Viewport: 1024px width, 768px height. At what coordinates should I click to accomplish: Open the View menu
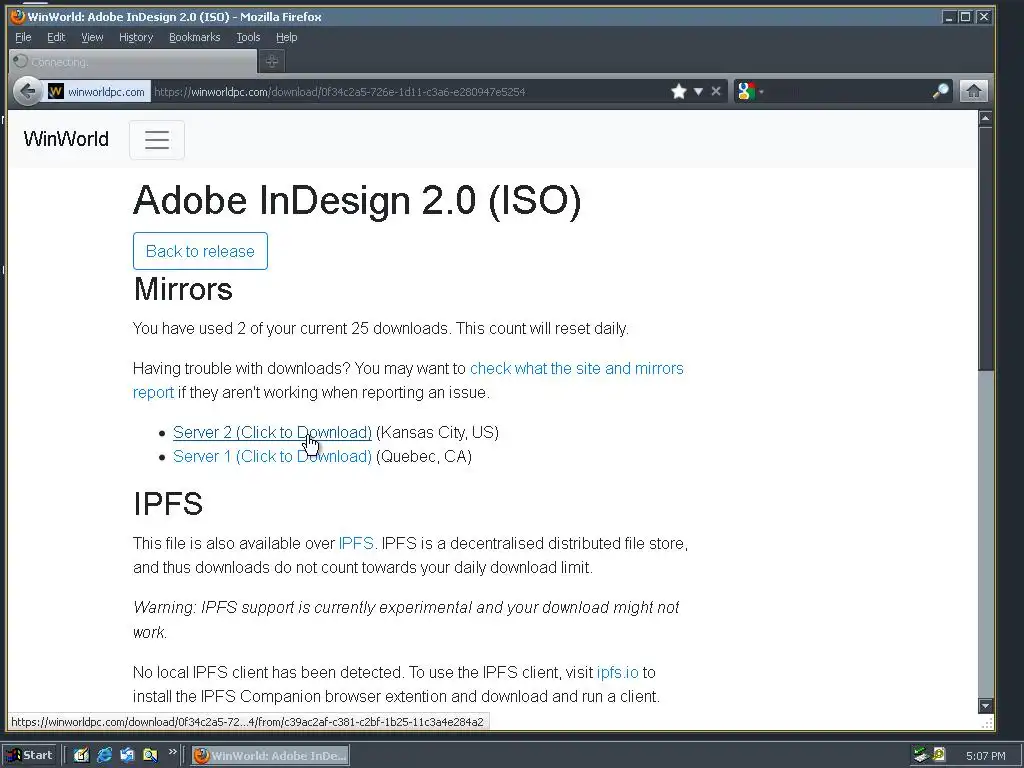(x=92, y=37)
